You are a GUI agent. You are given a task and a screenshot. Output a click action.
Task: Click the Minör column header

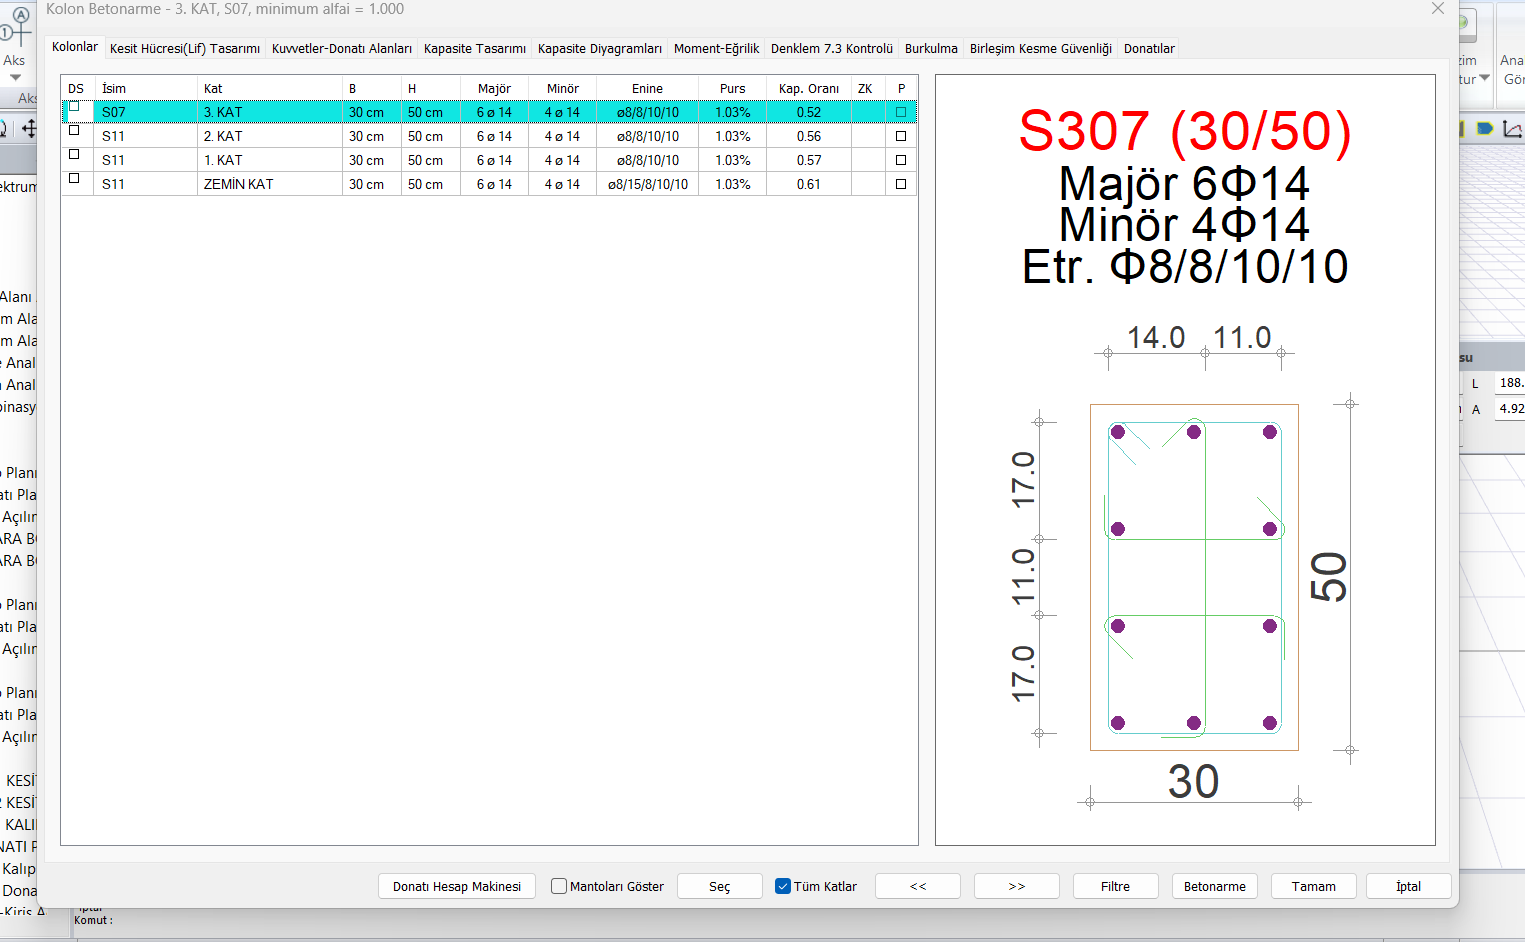[562, 88]
